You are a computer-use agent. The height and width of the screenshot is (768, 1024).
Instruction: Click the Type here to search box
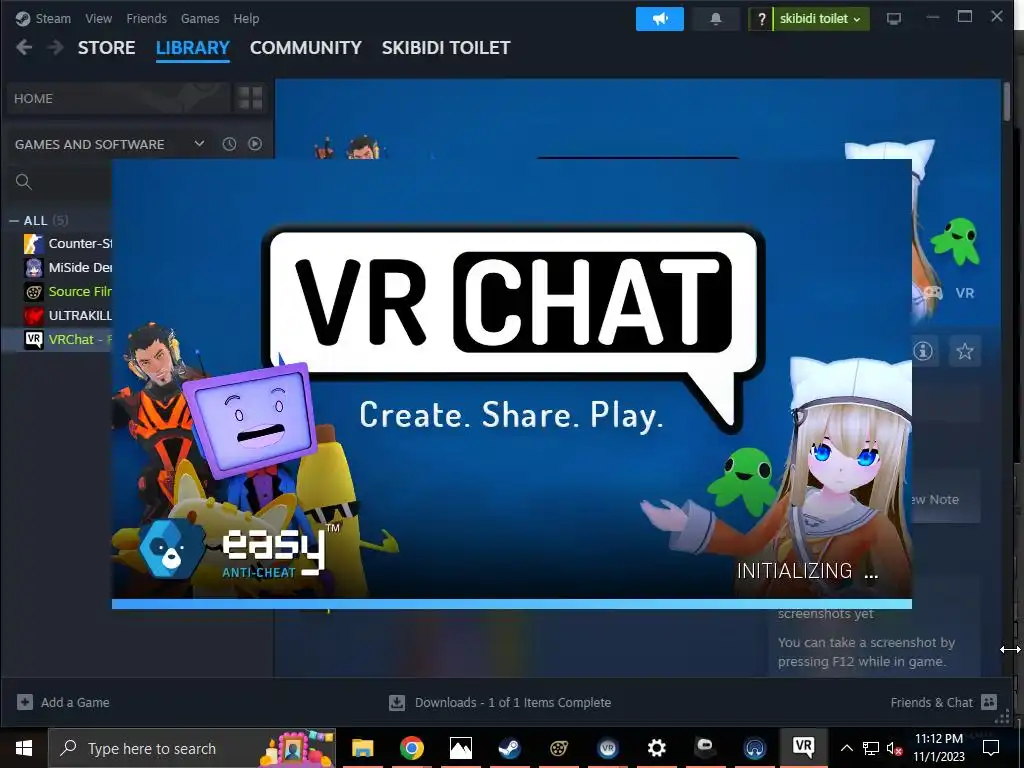click(x=192, y=748)
